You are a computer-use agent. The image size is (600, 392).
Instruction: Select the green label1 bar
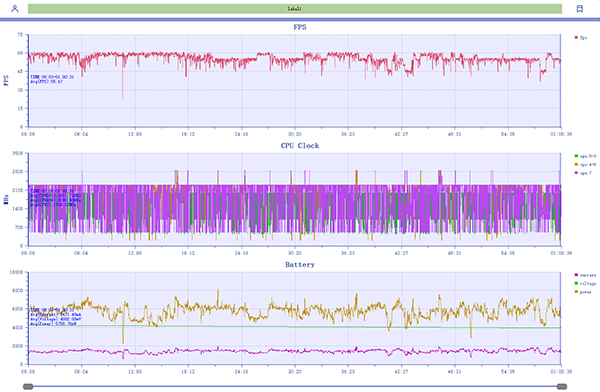[x=295, y=8]
